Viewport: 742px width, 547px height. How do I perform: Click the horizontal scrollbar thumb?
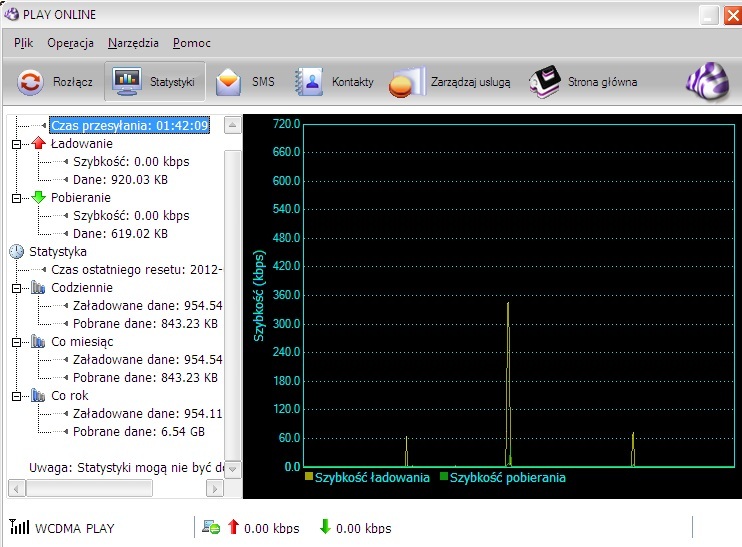(x=89, y=488)
